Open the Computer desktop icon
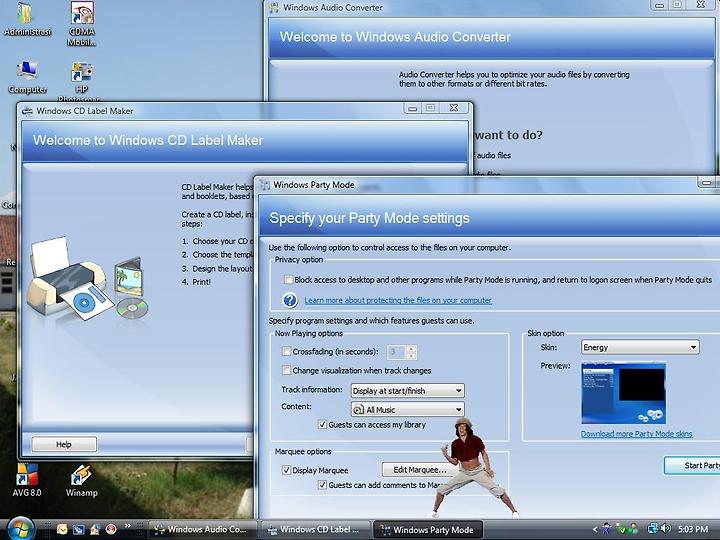The width and height of the screenshot is (720, 540). (27, 77)
